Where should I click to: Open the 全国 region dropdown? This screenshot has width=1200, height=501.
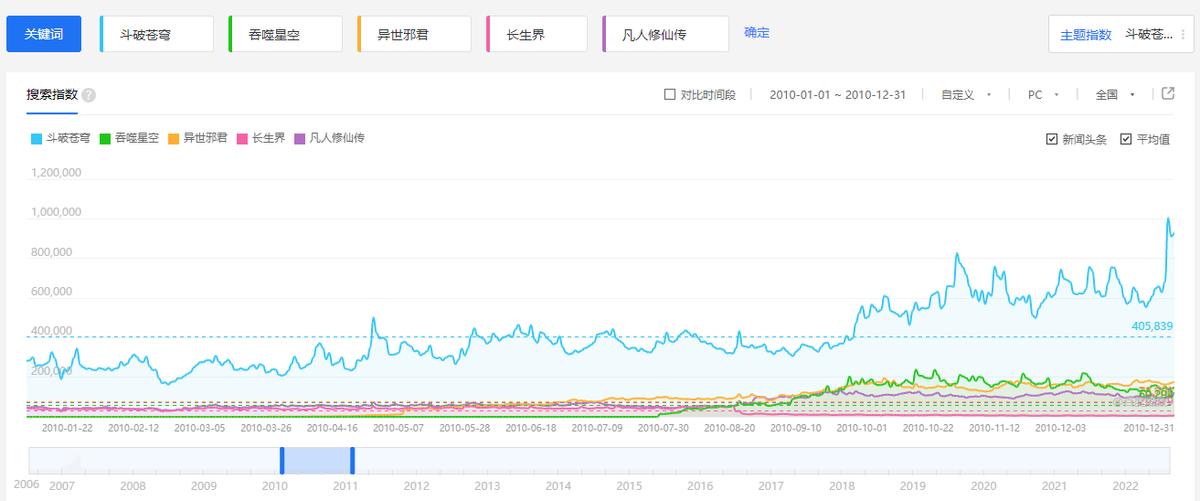click(1115, 95)
